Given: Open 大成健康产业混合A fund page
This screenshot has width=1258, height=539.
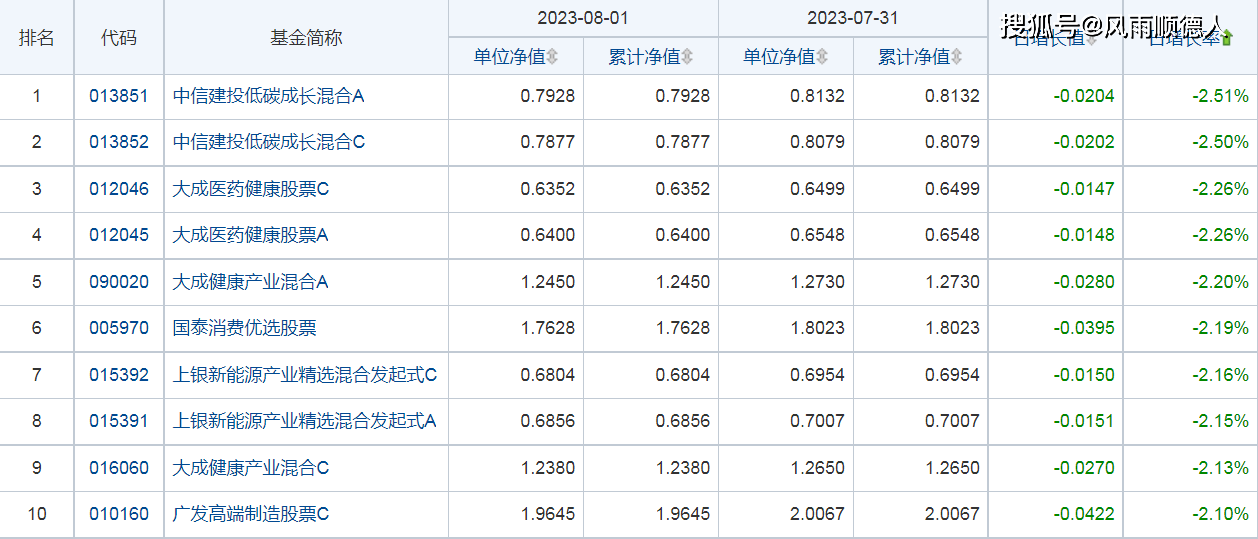Looking at the screenshot, I should tap(251, 282).
